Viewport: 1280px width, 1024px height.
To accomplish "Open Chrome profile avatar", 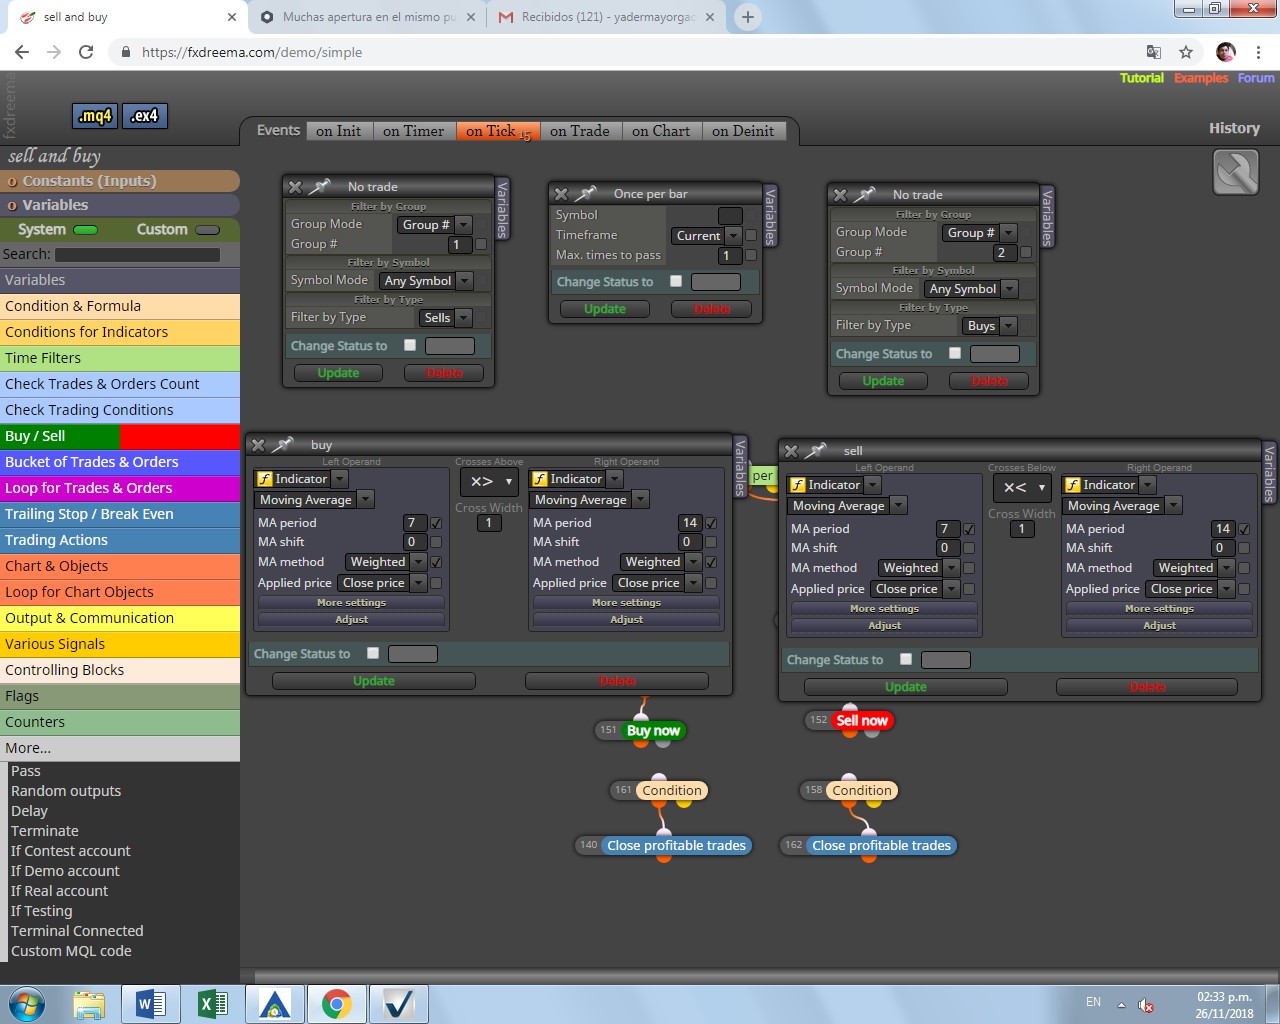I will pyautogui.click(x=1226, y=52).
